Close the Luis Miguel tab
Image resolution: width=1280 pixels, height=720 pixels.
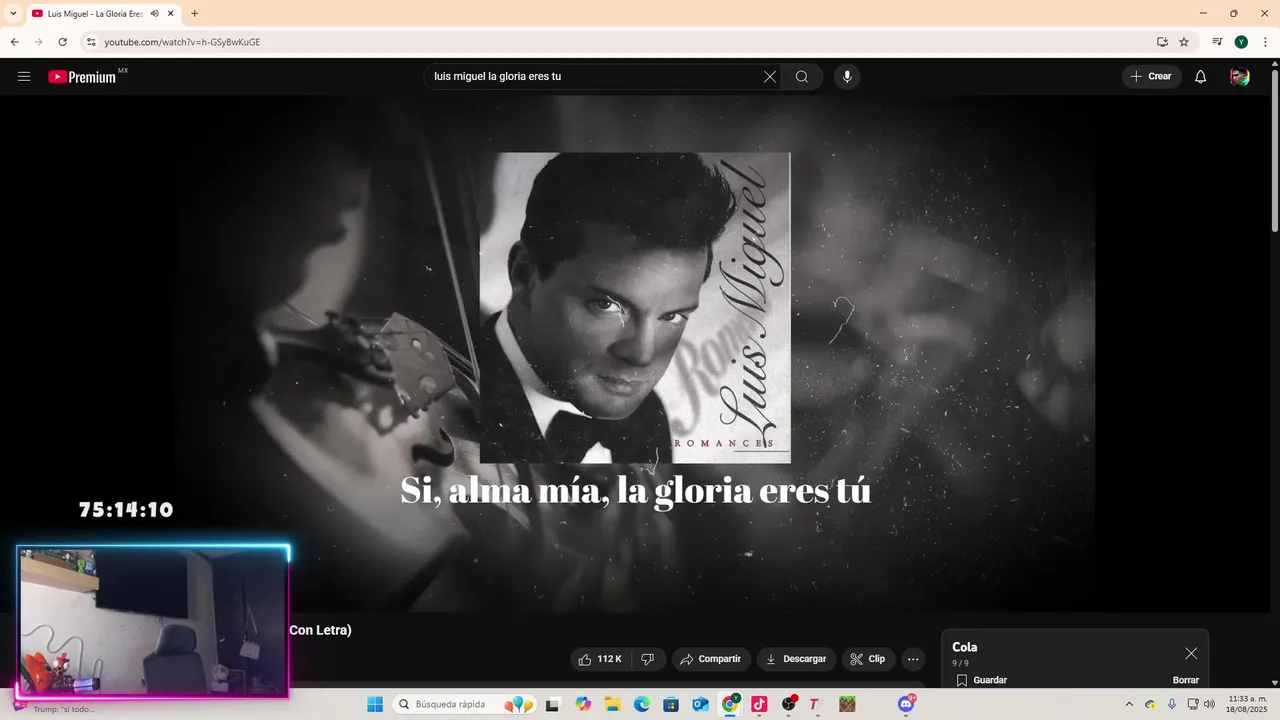171,14
